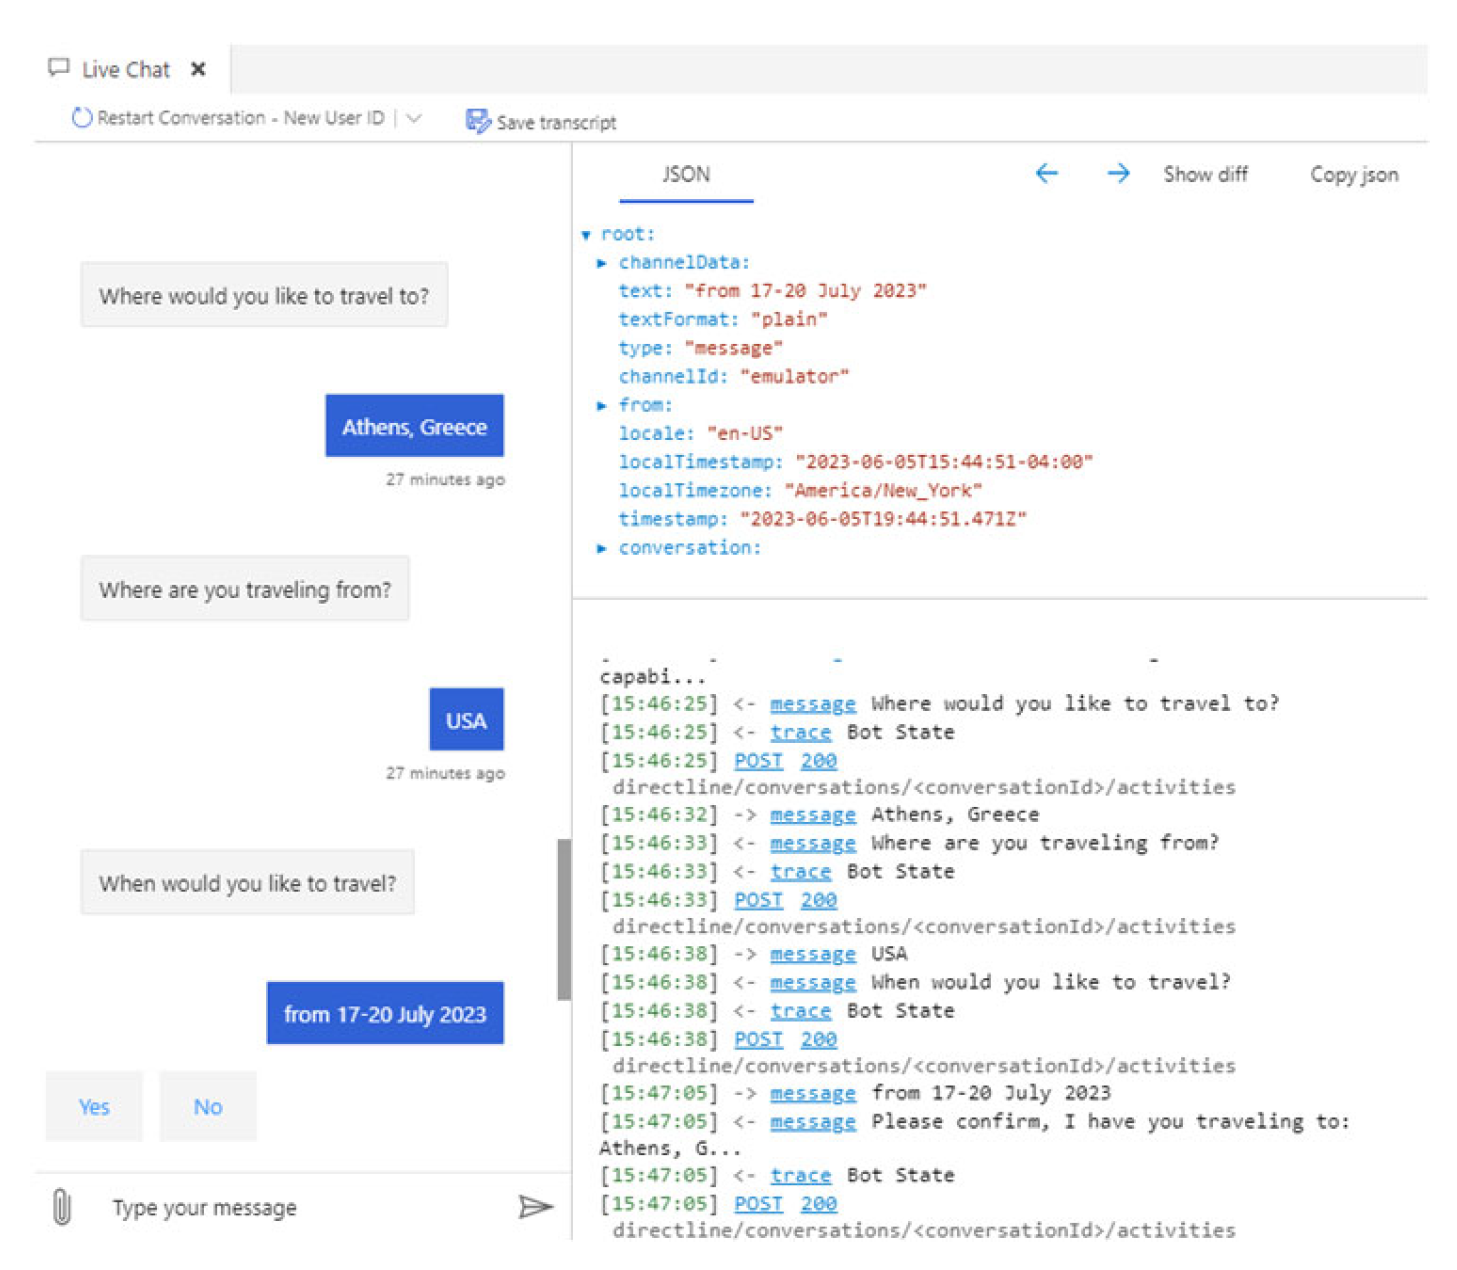
Task: Go to next JSON with right arrow
Action: pyautogui.click(x=1118, y=174)
